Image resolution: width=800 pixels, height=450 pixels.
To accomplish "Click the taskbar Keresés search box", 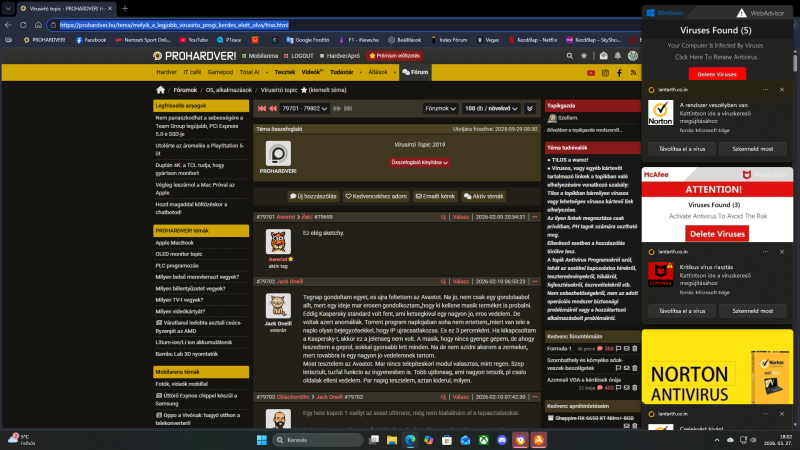I will pos(317,440).
